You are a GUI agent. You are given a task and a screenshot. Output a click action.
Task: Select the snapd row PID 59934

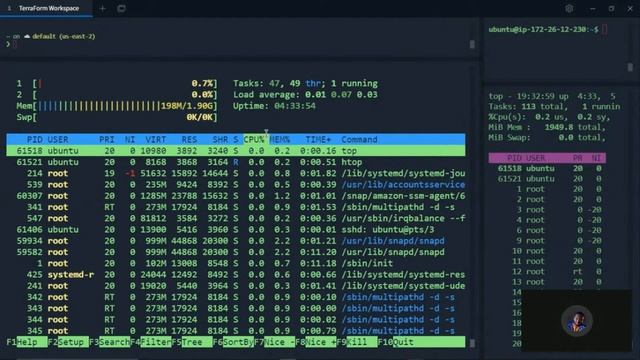pos(236,241)
